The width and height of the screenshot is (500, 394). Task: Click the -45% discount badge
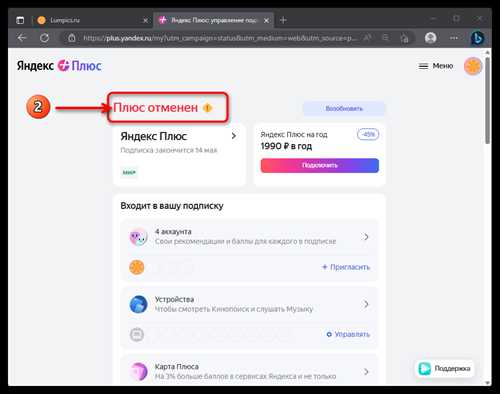point(368,135)
